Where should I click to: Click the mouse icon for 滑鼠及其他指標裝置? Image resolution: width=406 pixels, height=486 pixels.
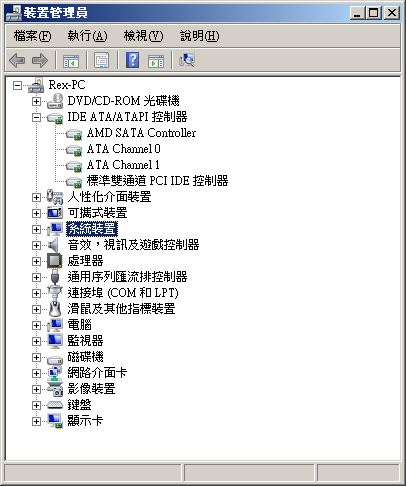point(55,309)
